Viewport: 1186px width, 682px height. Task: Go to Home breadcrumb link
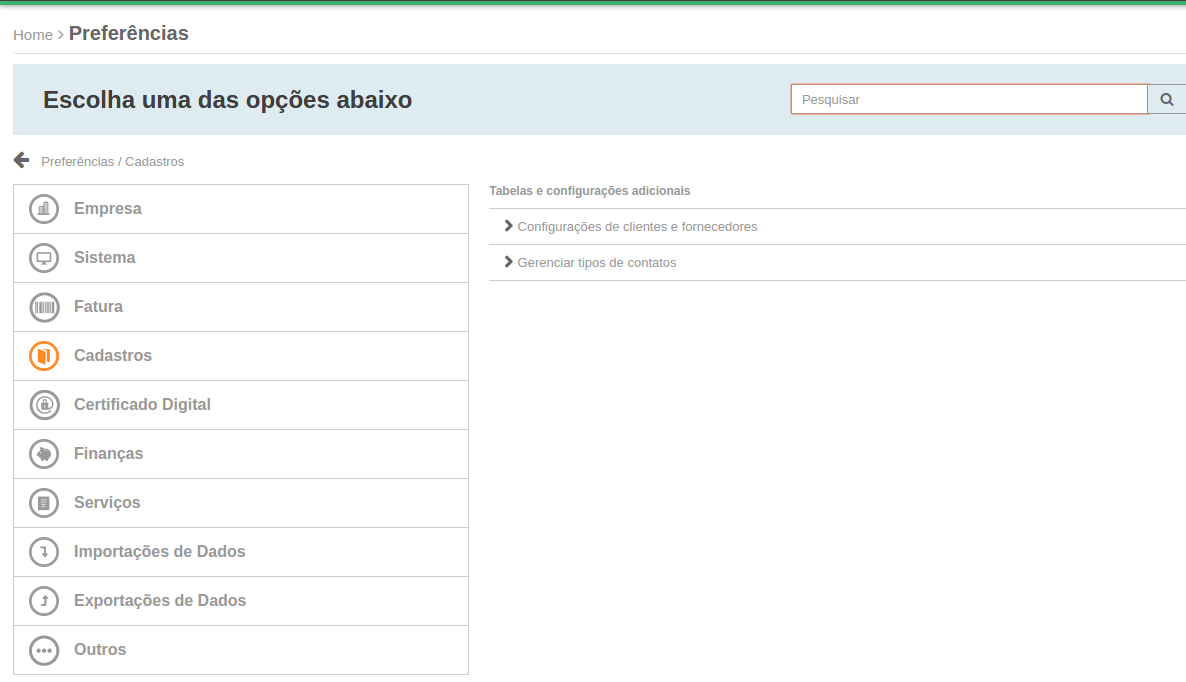point(33,35)
